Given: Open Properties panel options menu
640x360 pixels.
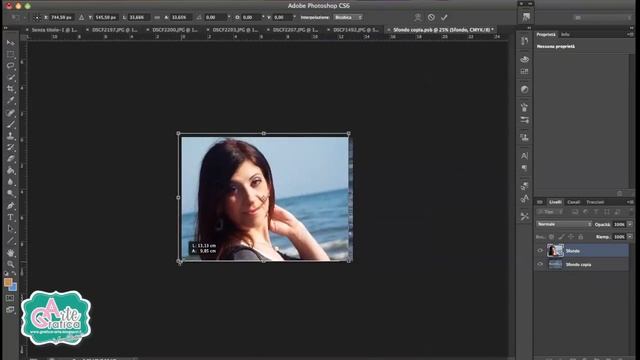Looking at the screenshot, I should pyautogui.click(x=631, y=35).
